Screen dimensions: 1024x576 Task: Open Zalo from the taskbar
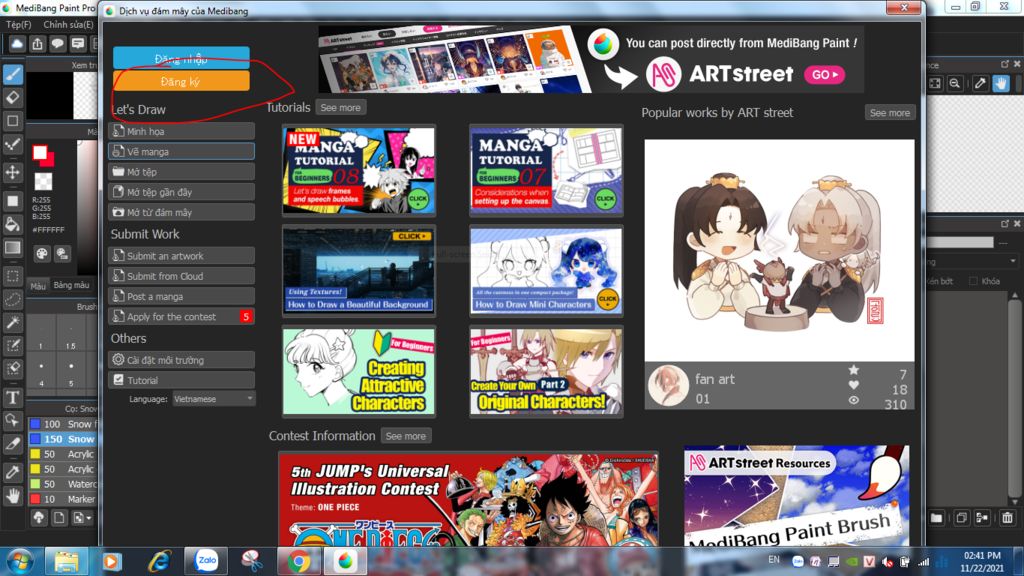point(207,561)
